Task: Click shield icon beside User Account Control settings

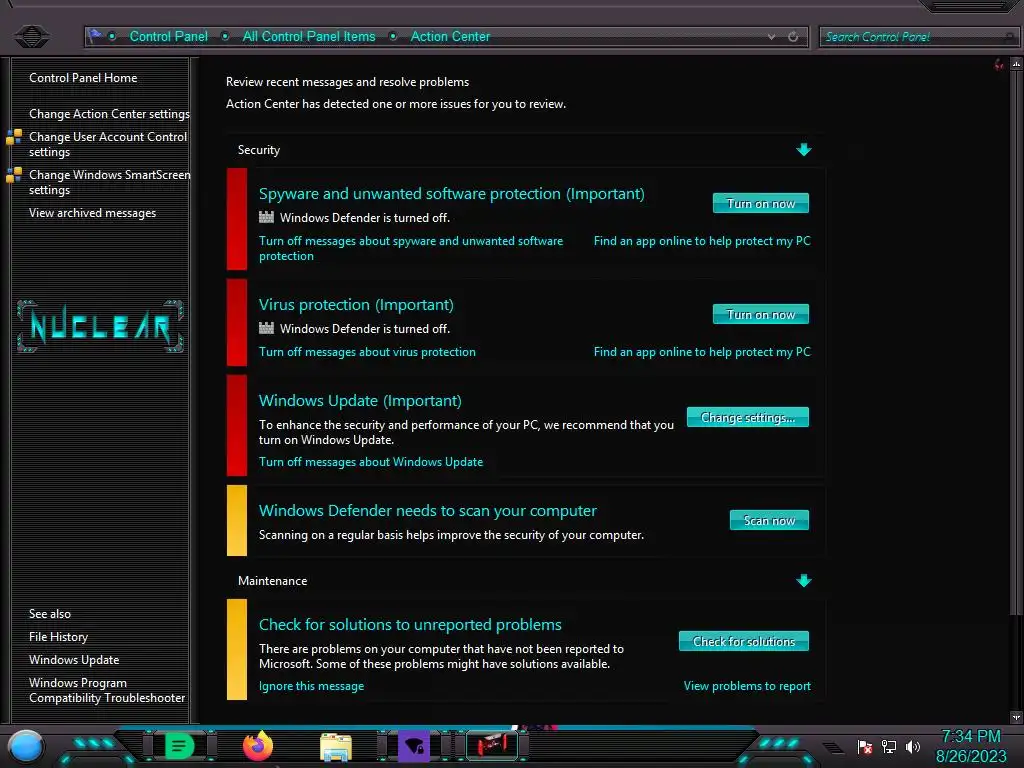Action: [x=14, y=136]
